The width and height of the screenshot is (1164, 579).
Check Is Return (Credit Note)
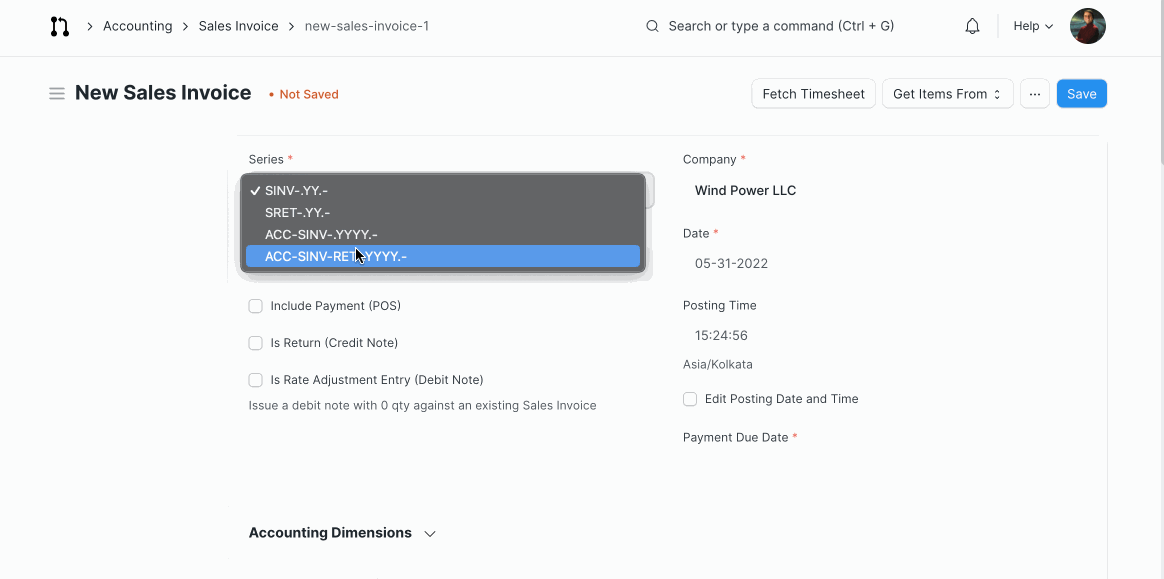click(255, 343)
